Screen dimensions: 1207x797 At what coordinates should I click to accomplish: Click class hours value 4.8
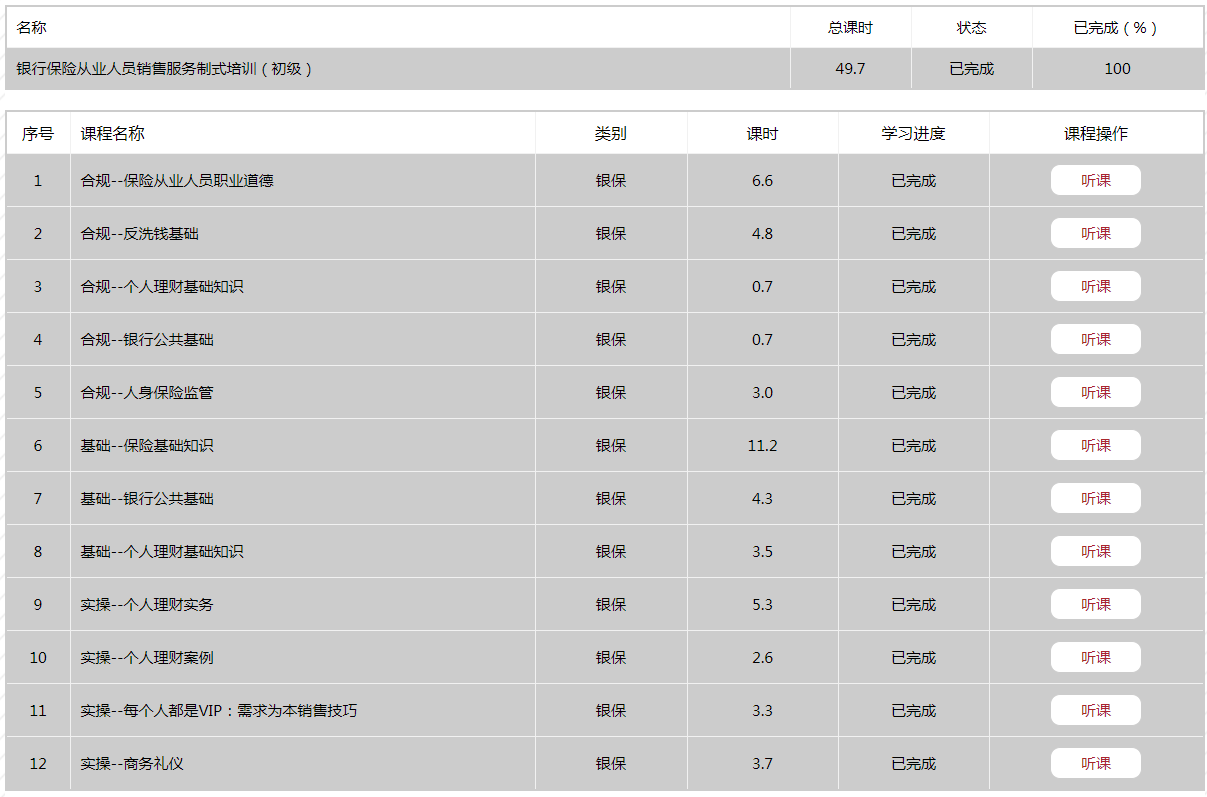click(762, 234)
